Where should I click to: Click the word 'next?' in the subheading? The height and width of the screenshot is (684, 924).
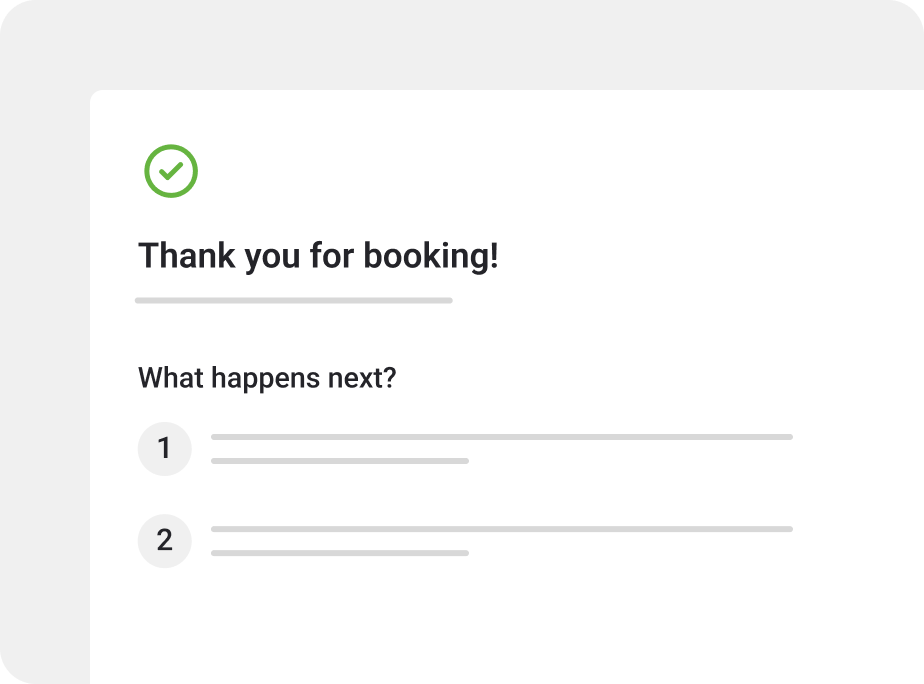pos(361,378)
